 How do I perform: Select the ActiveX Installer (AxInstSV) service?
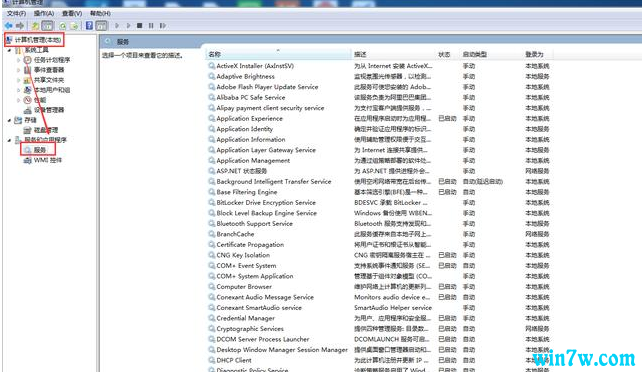coord(255,66)
